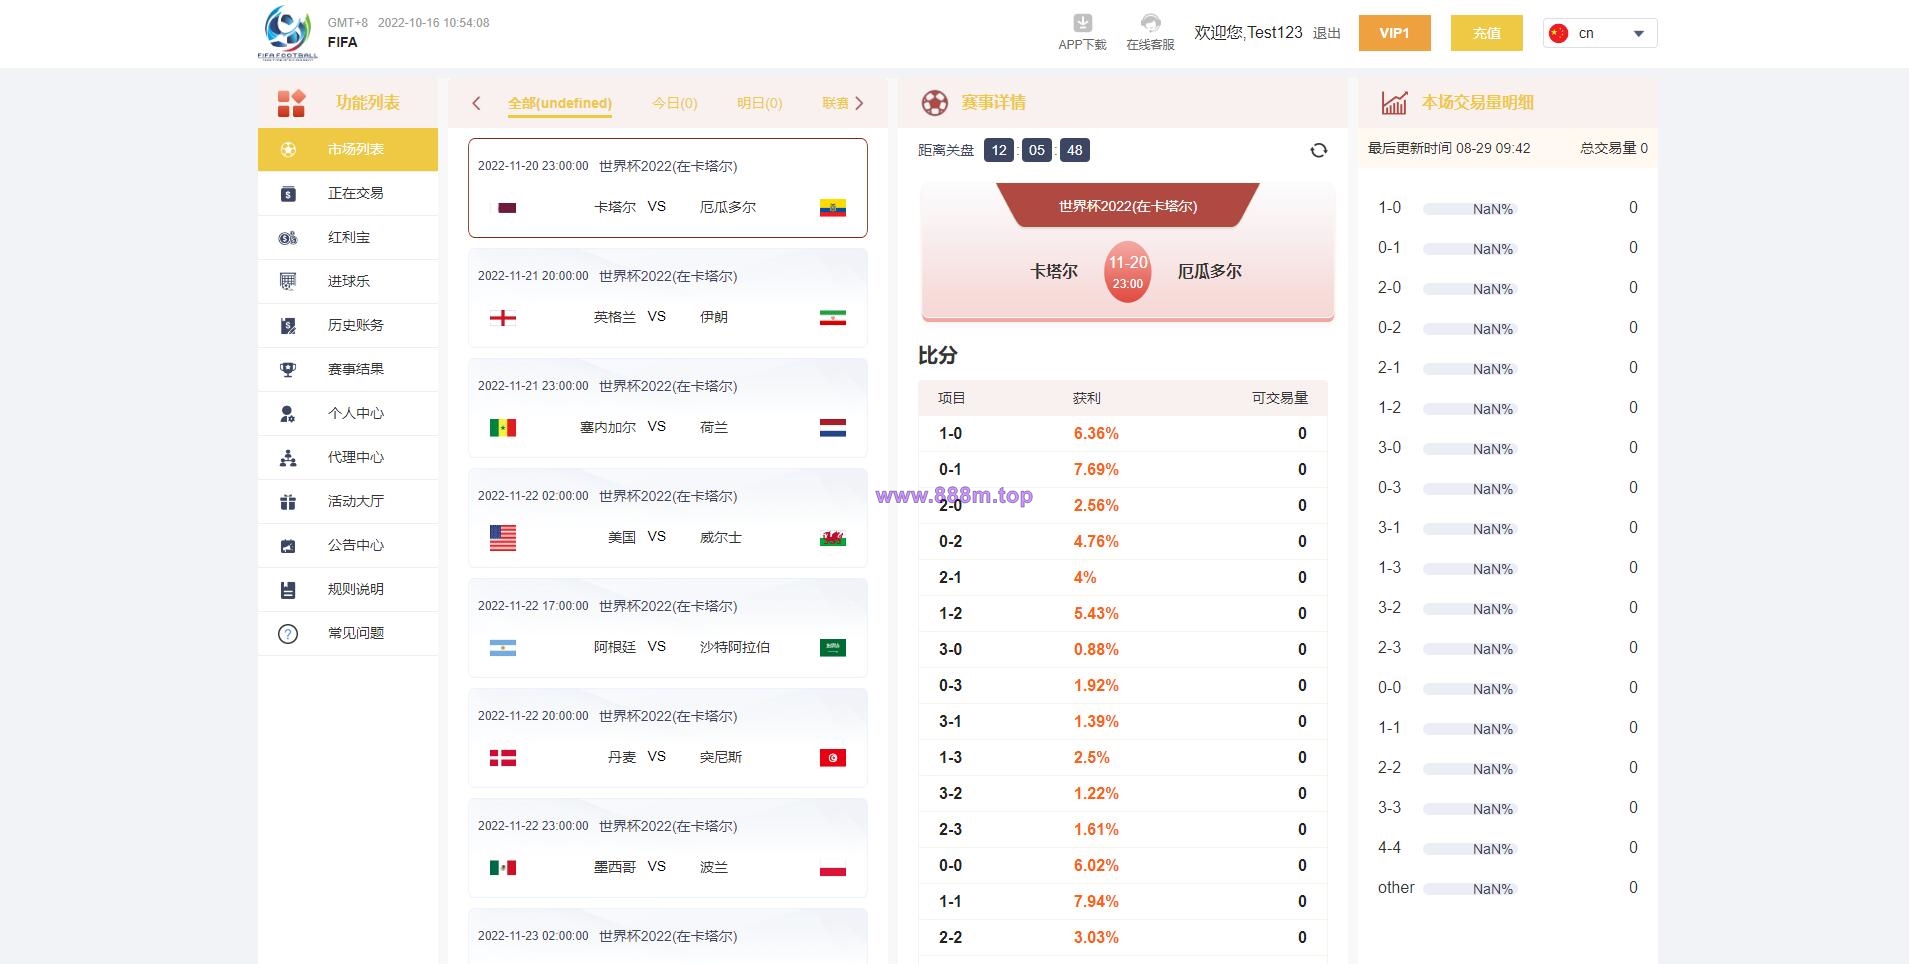The image size is (1909, 964).
Task: Click the 红利宝 coins icon
Action: [x=288, y=237]
